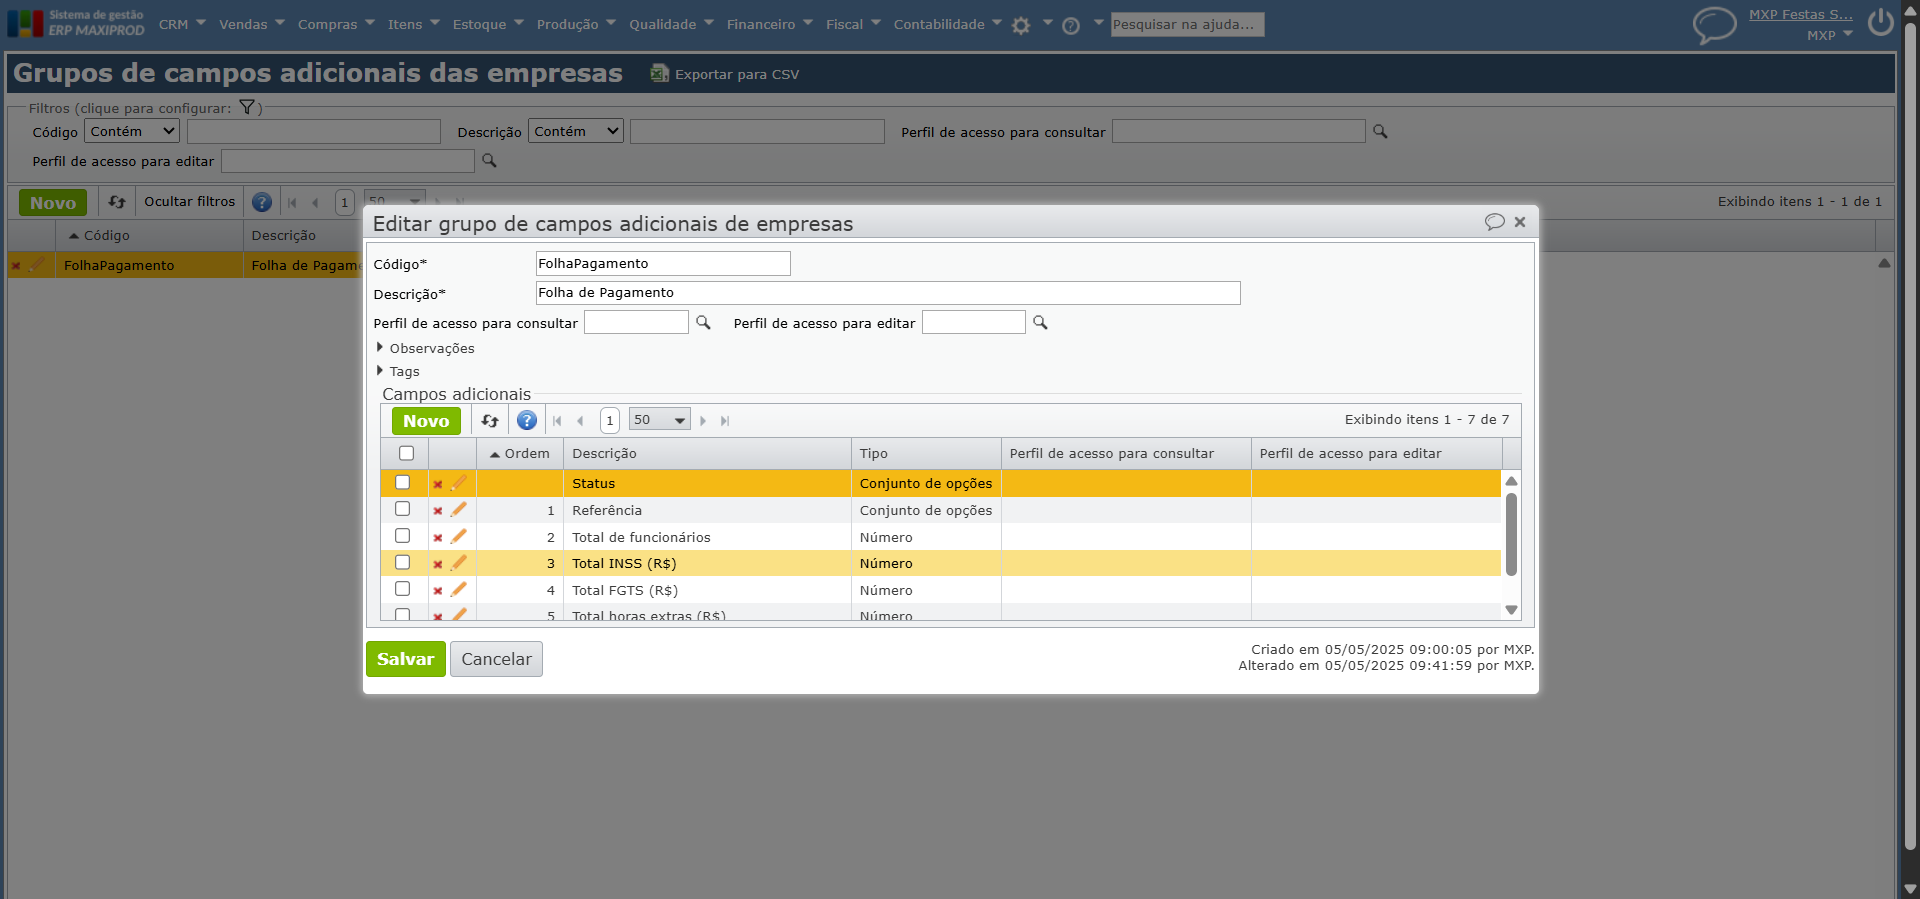Go to previous page of Campos adicionais
Viewport: 1920px width, 899px height.
(580, 421)
